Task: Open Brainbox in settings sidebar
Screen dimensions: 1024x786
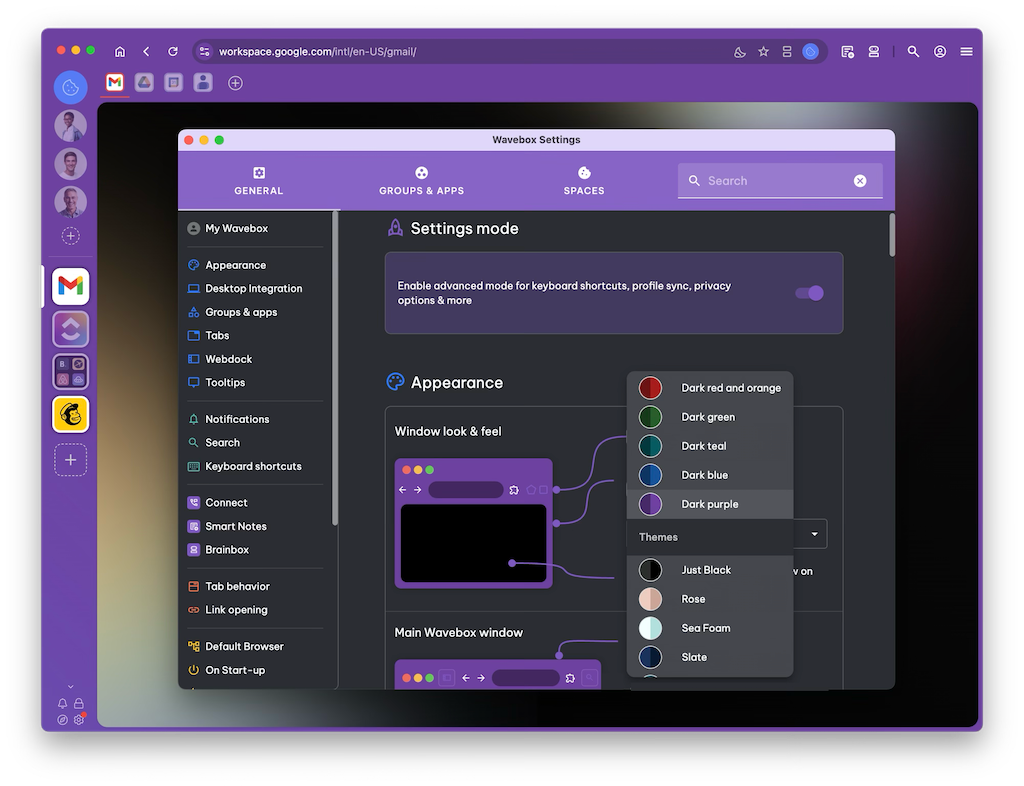Action: [x=219, y=550]
